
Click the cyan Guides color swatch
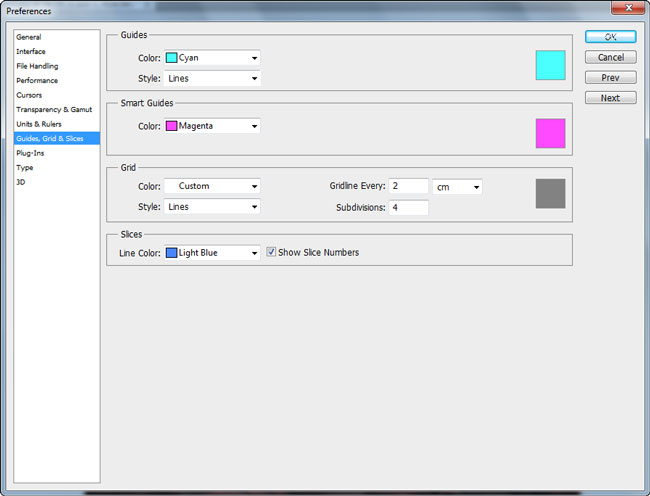point(550,65)
